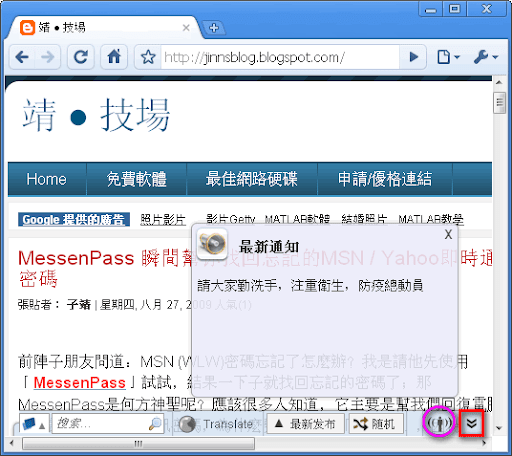Click the Google 提供的廣告 label
This screenshot has height=456, width=512.
pyautogui.click(x=74, y=220)
